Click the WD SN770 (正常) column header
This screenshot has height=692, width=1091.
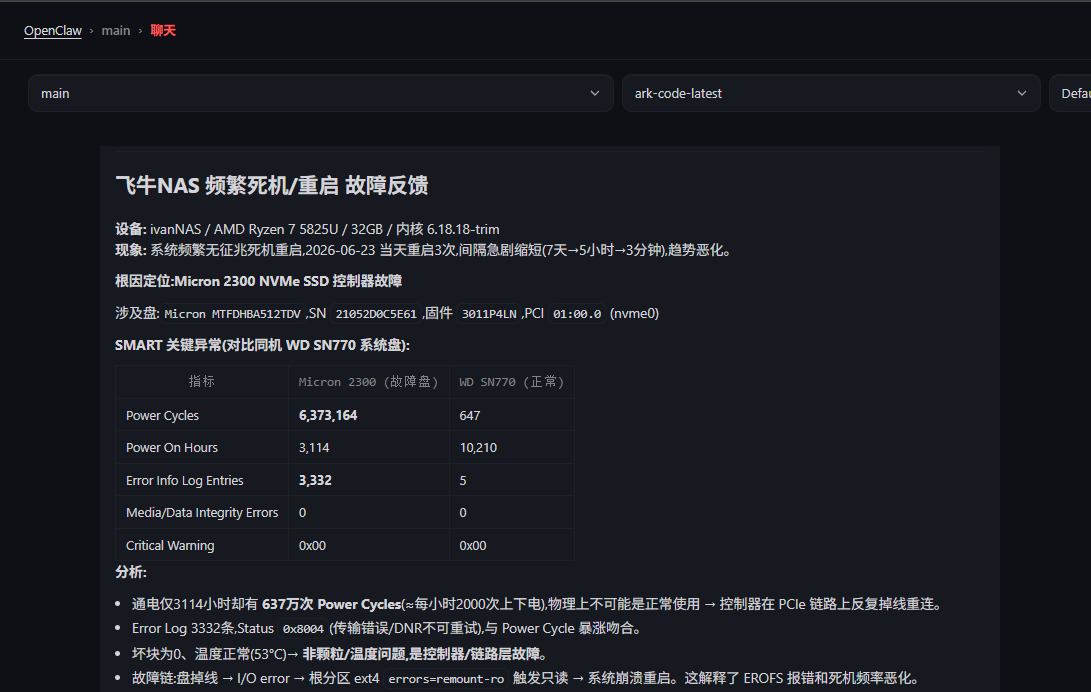pyautogui.click(x=511, y=382)
